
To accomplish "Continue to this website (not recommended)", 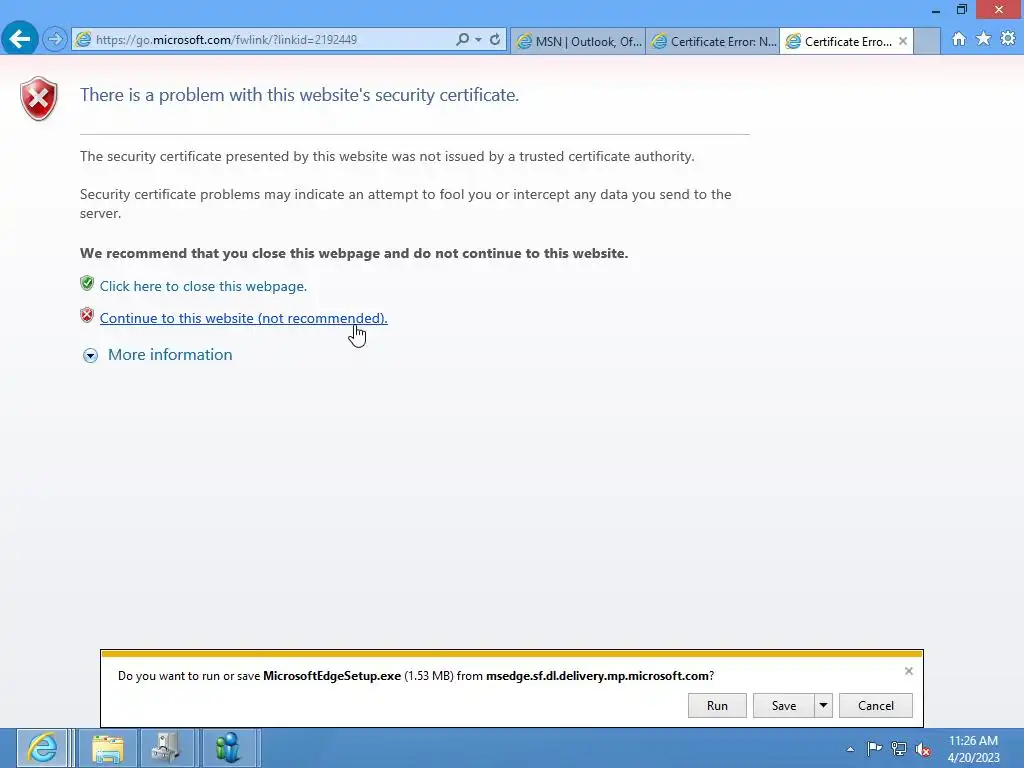I will tap(244, 318).
